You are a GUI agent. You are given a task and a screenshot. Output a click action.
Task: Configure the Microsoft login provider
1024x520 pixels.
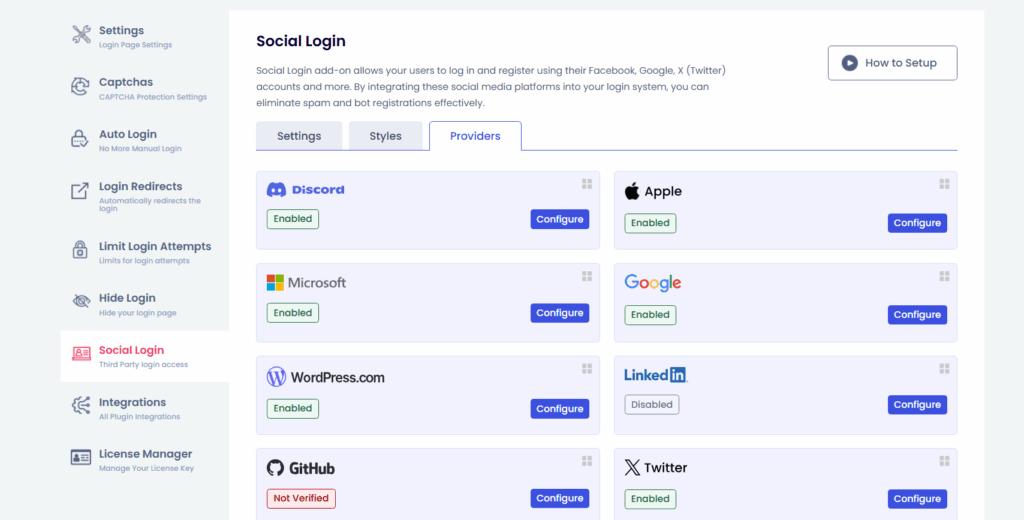(559, 313)
